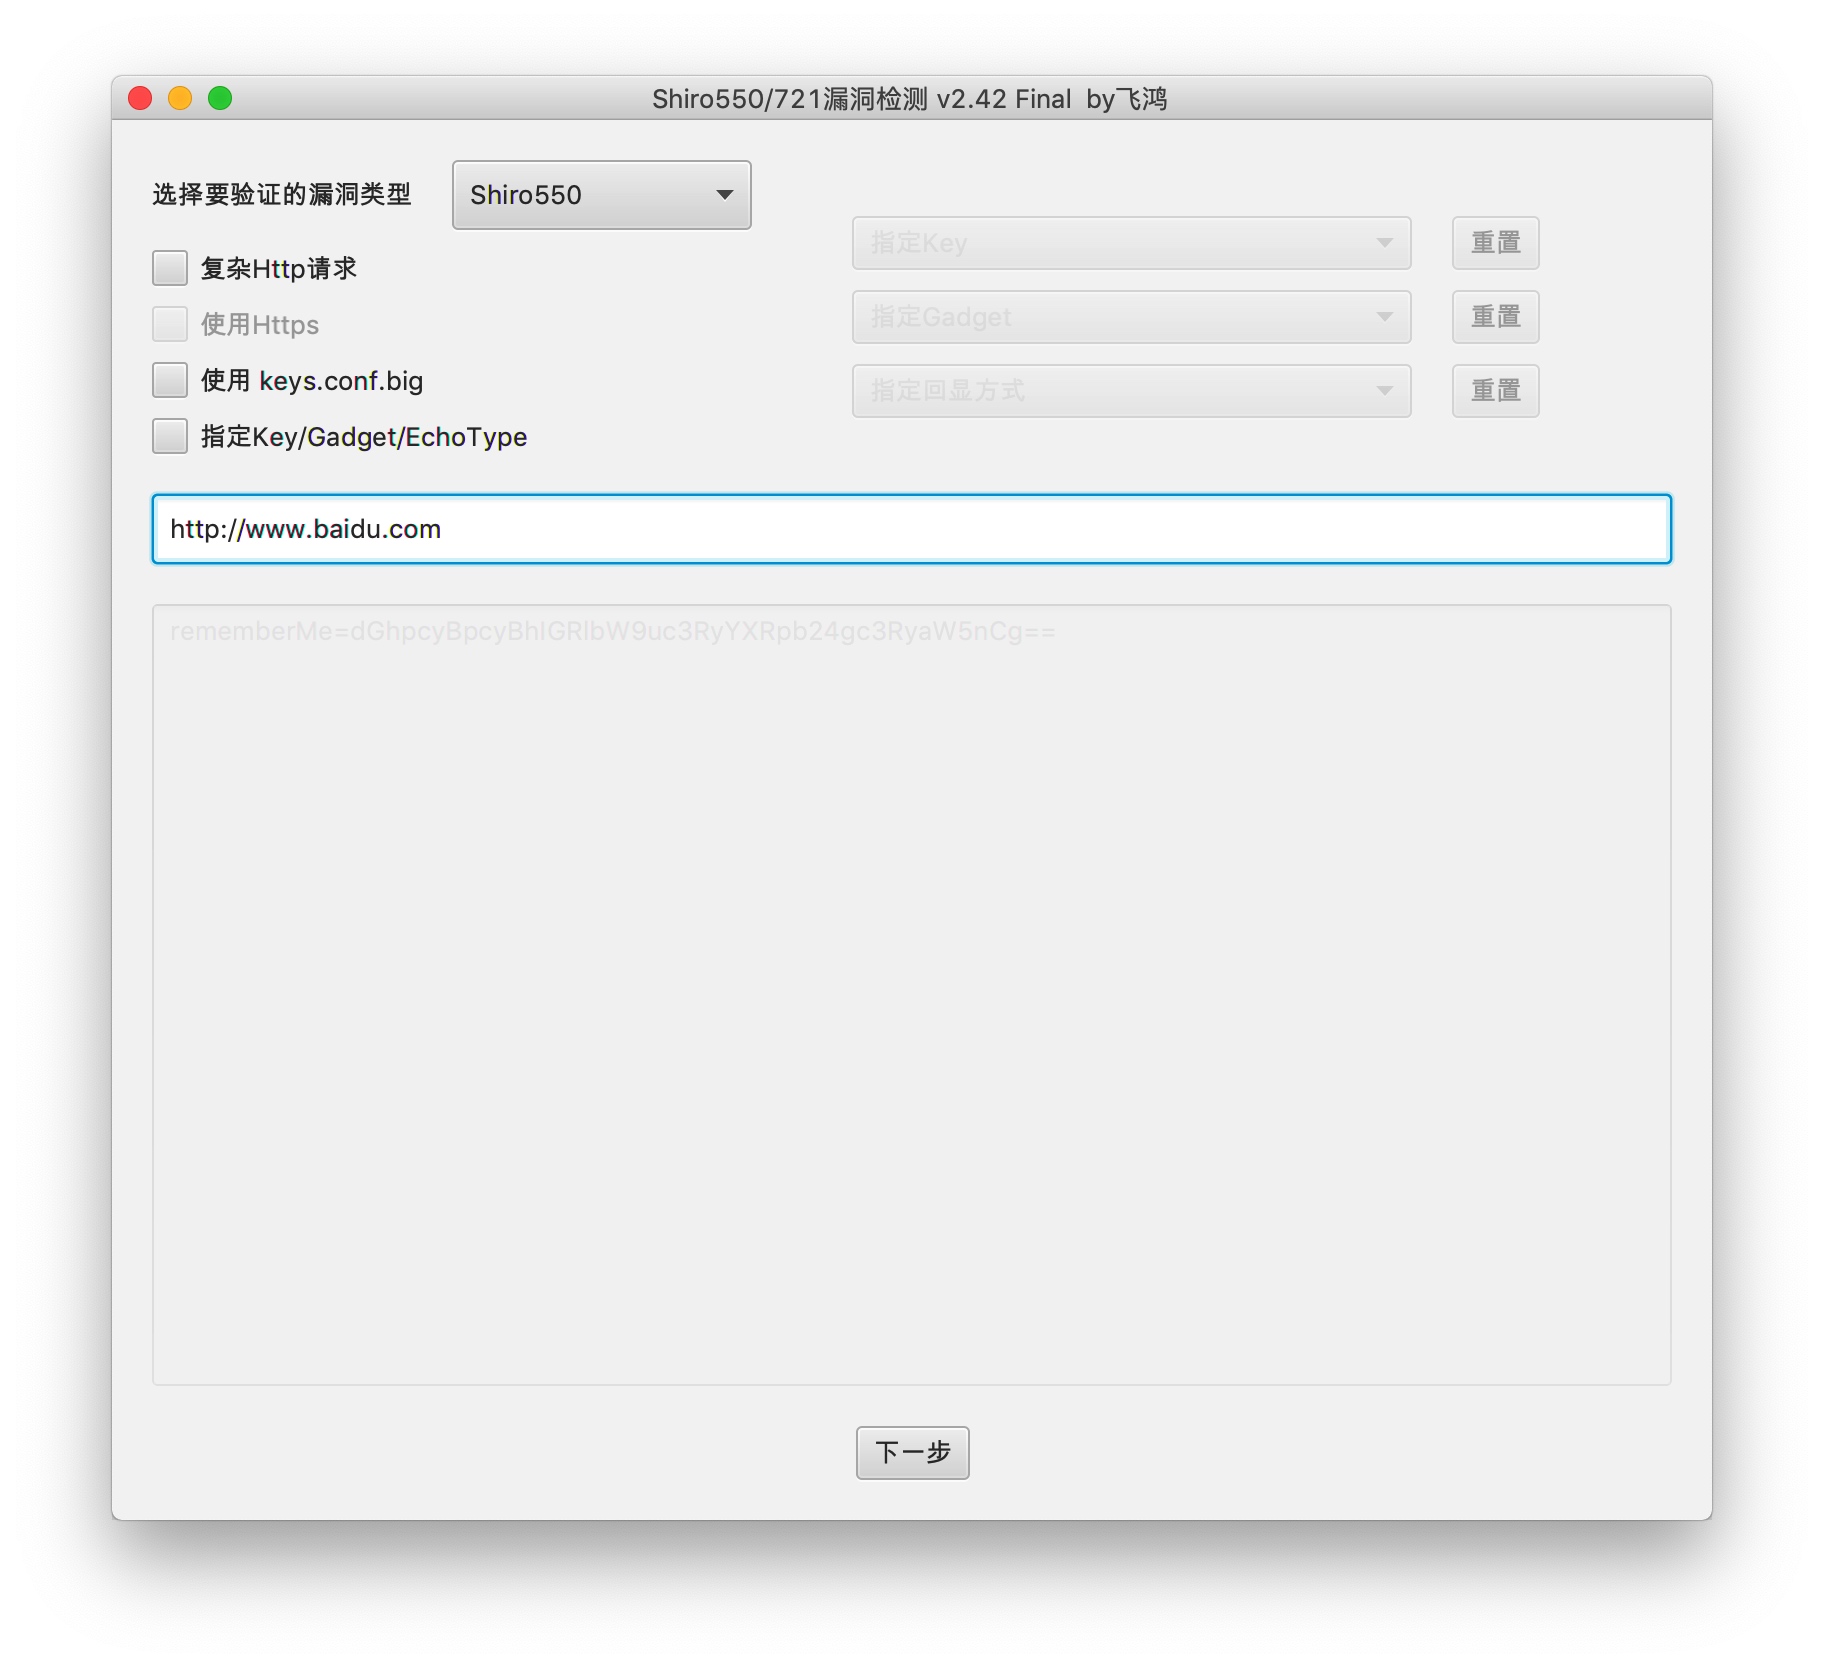Click the URL field containing http://www.baidu.com
The width and height of the screenshot is (1824, 1668).
[x=911, y=529]
